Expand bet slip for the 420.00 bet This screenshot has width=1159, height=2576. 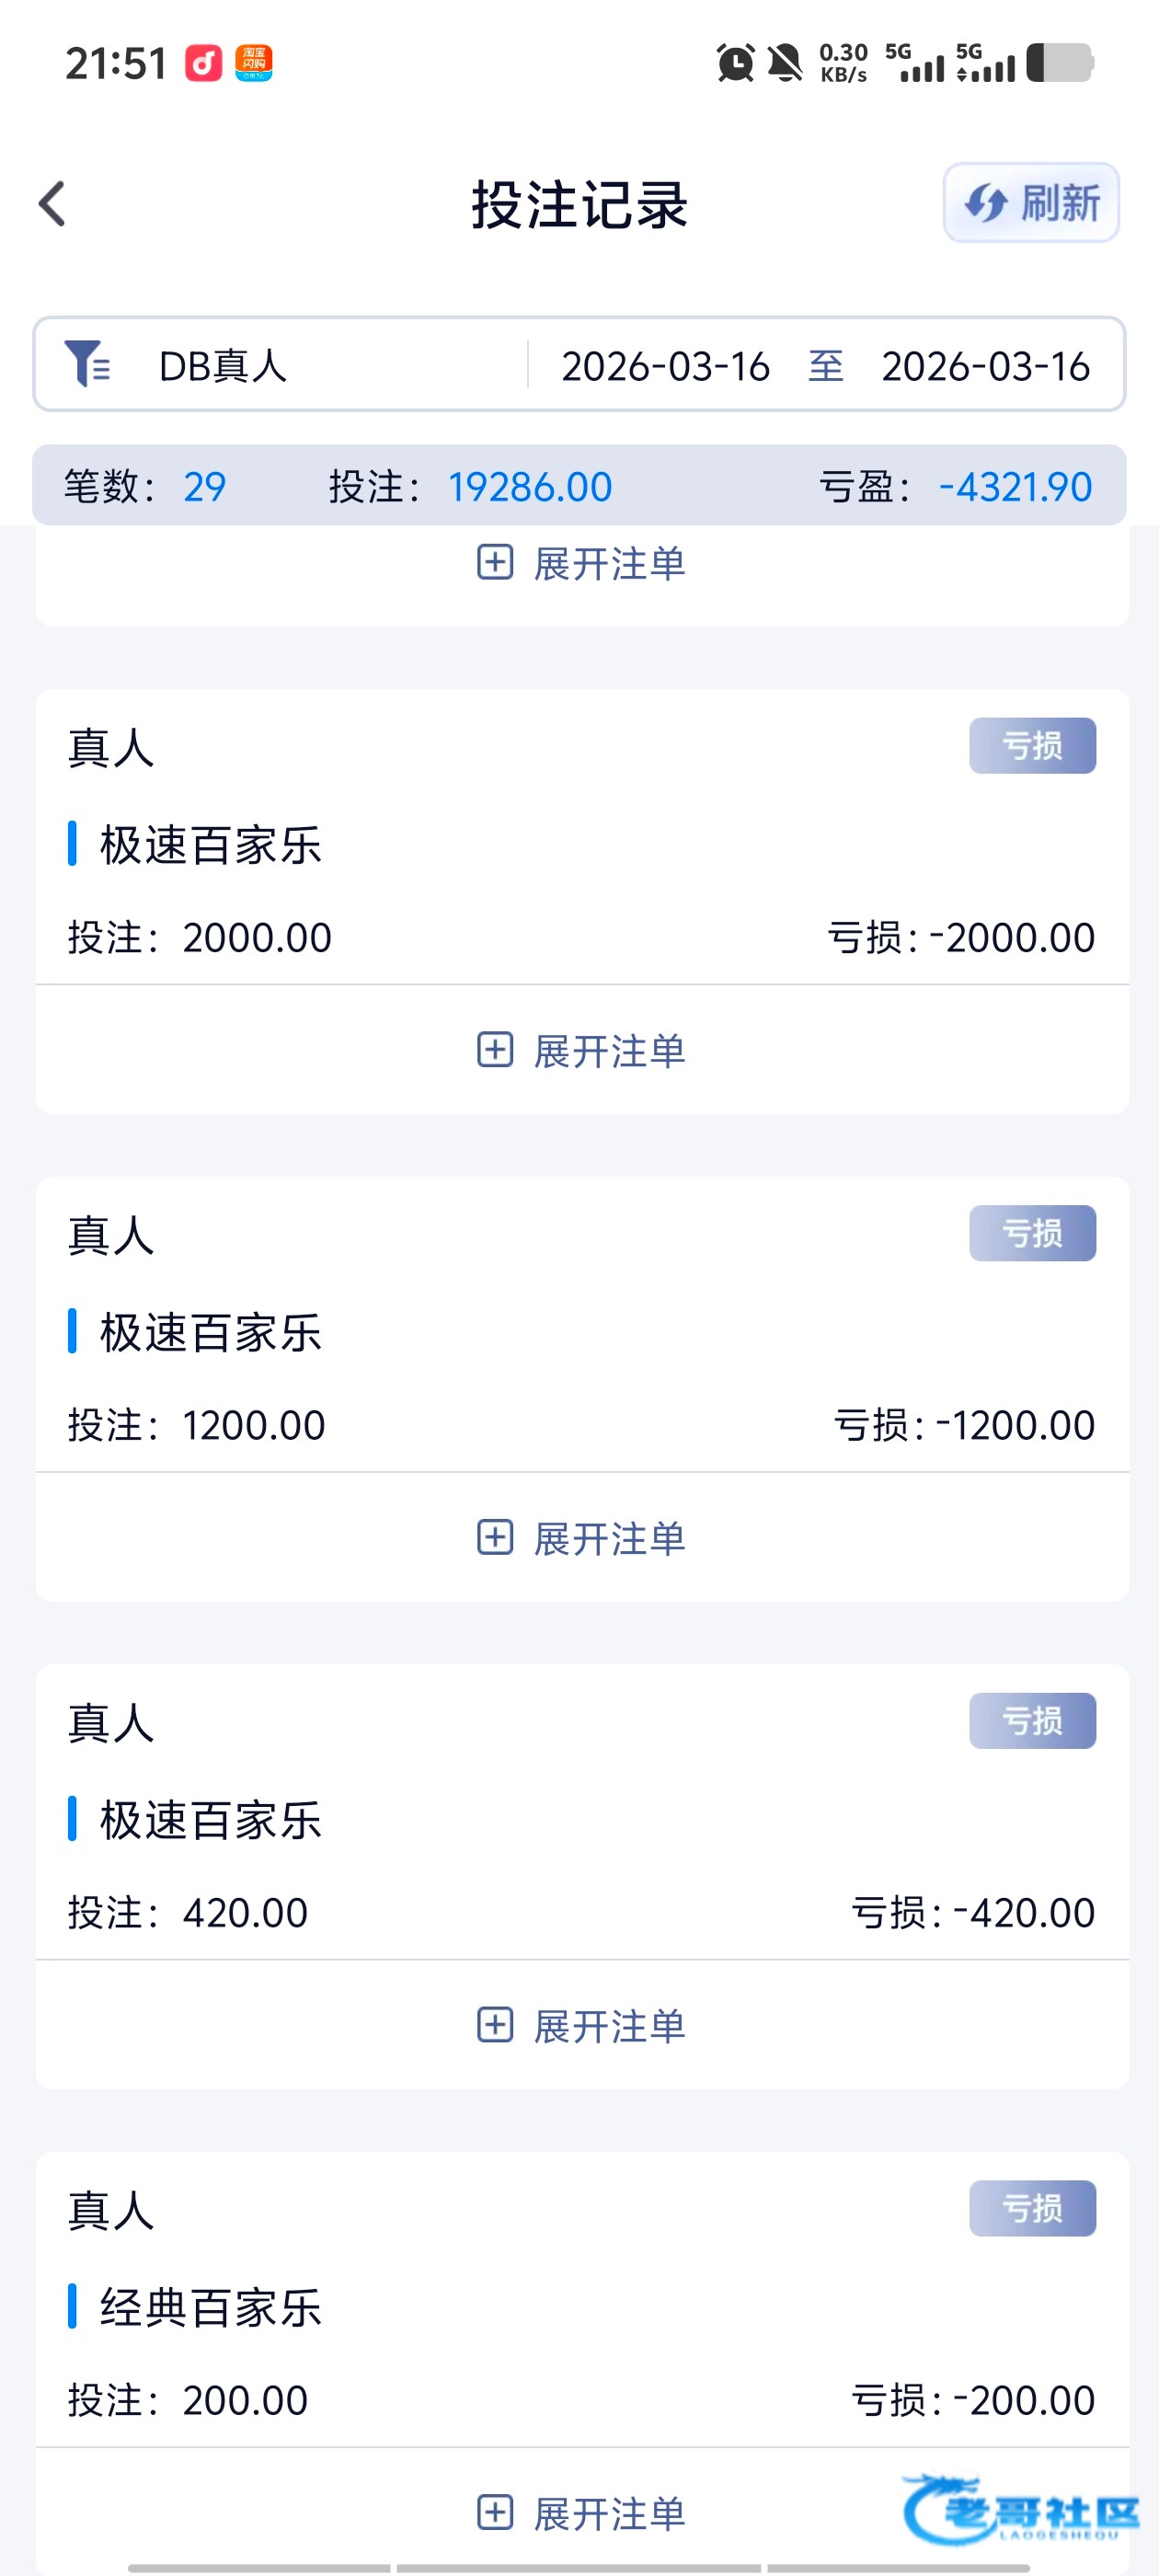[581, 2026]
